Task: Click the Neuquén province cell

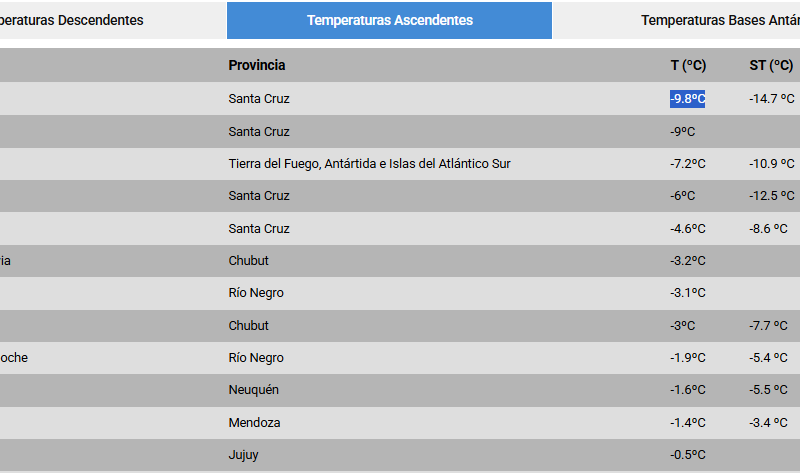Action: (254, 390)
